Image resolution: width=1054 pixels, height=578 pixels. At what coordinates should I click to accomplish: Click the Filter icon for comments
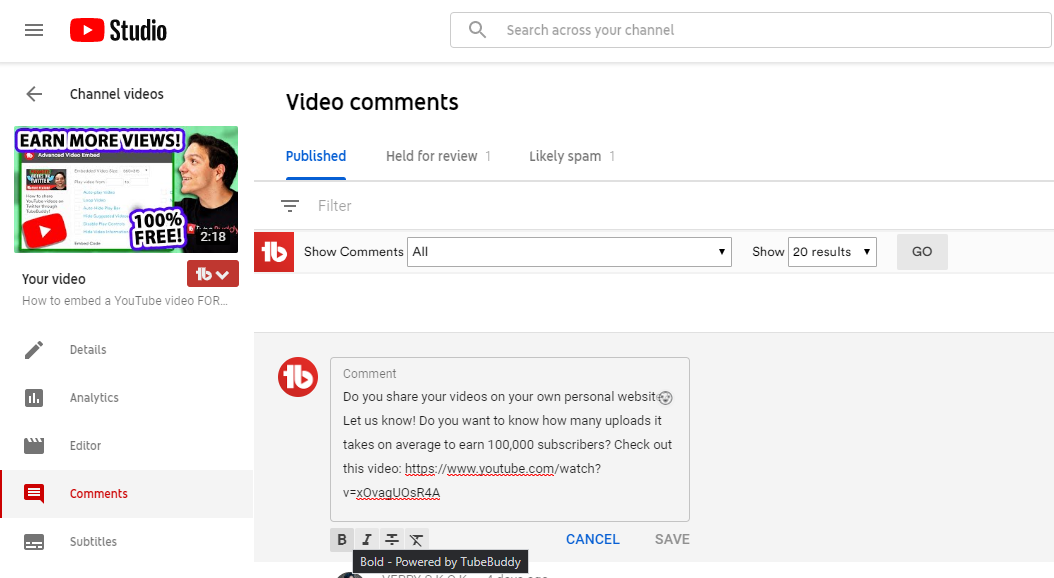point(290,206)
